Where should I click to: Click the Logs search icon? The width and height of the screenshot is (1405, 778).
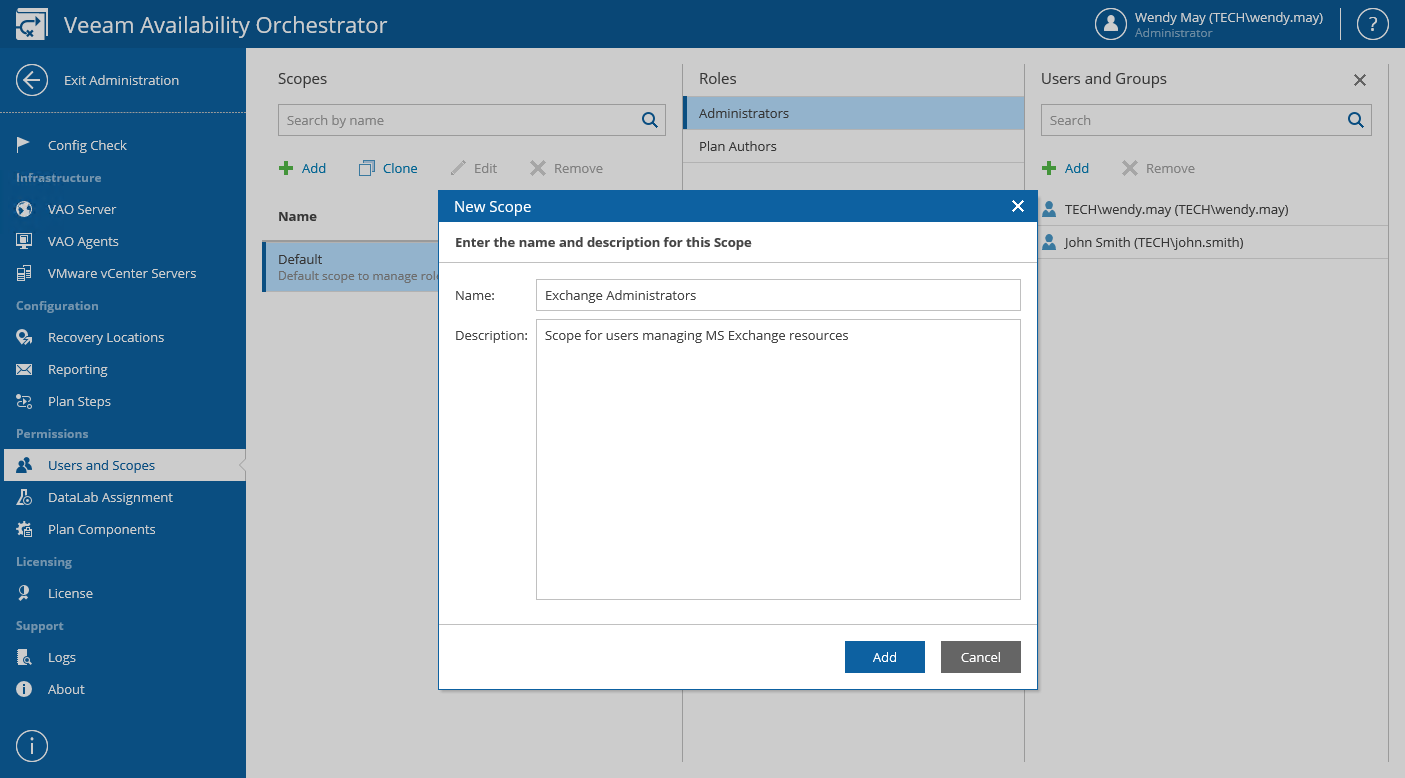click(x=24, y=657)
